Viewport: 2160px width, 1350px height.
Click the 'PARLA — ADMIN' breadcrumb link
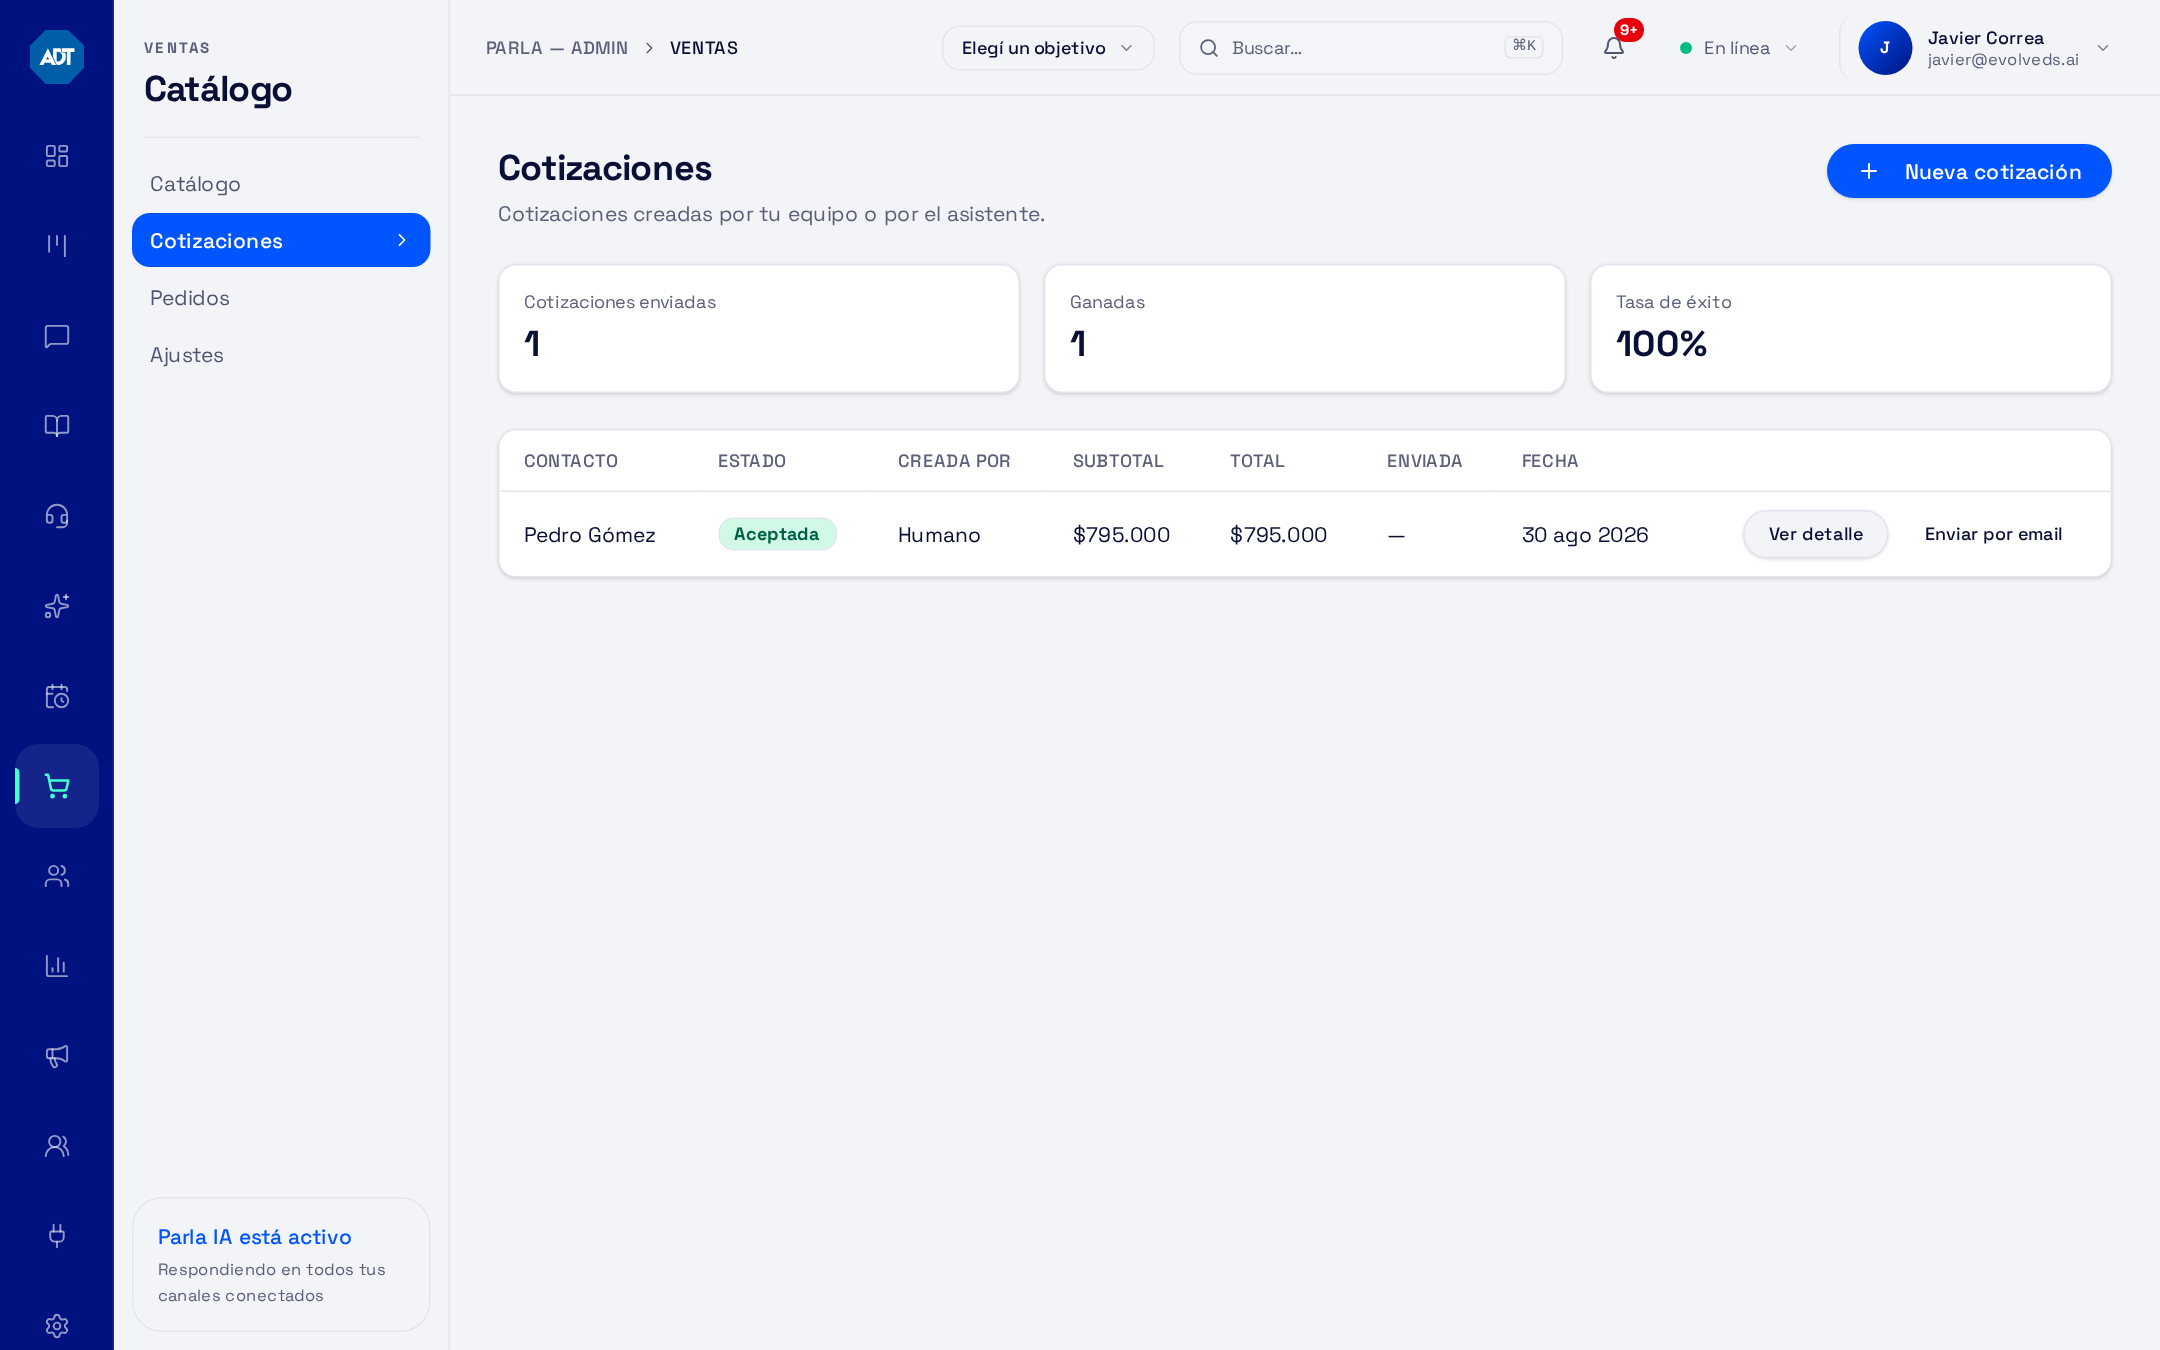[x=557, y=48]
